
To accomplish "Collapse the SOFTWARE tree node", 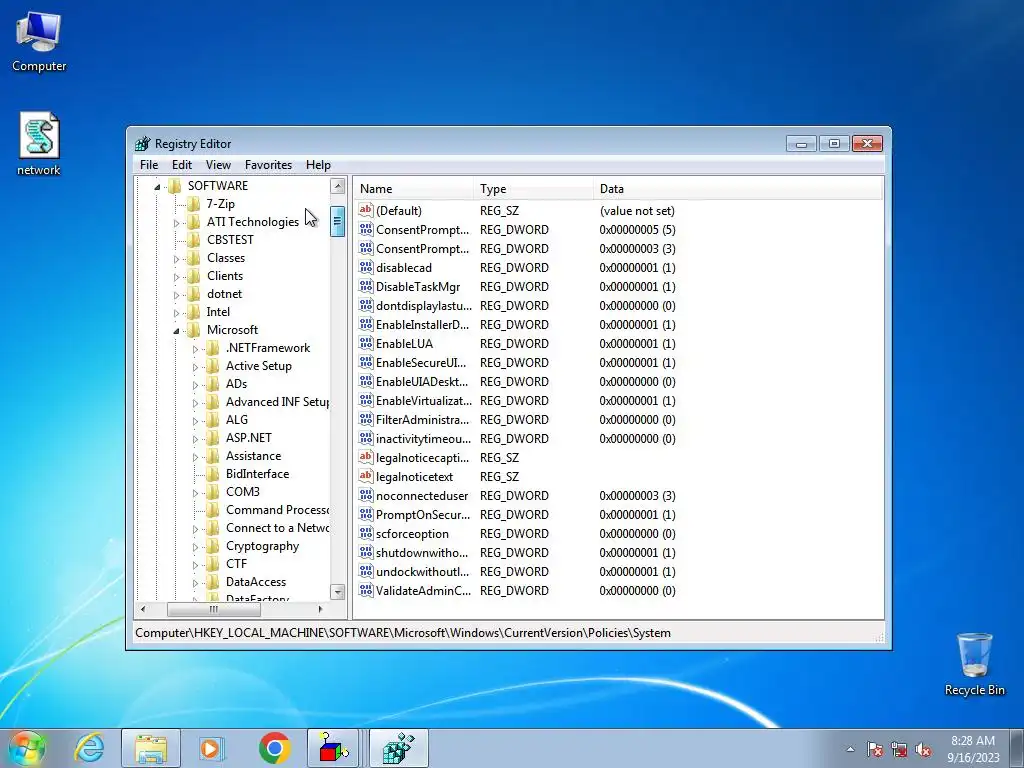I will pyautogui.click(x=157, y=187).
